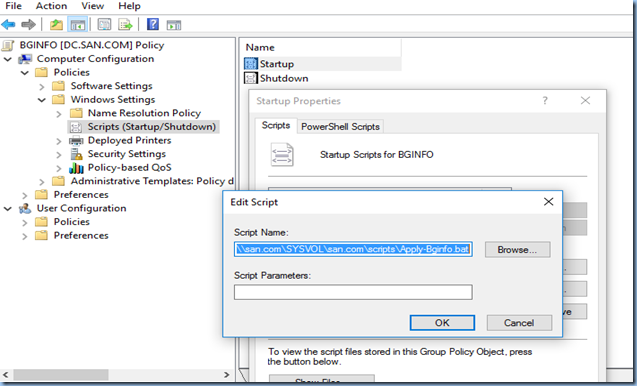
Task: Click the Shutdown script icon in list
Action: 251,78
